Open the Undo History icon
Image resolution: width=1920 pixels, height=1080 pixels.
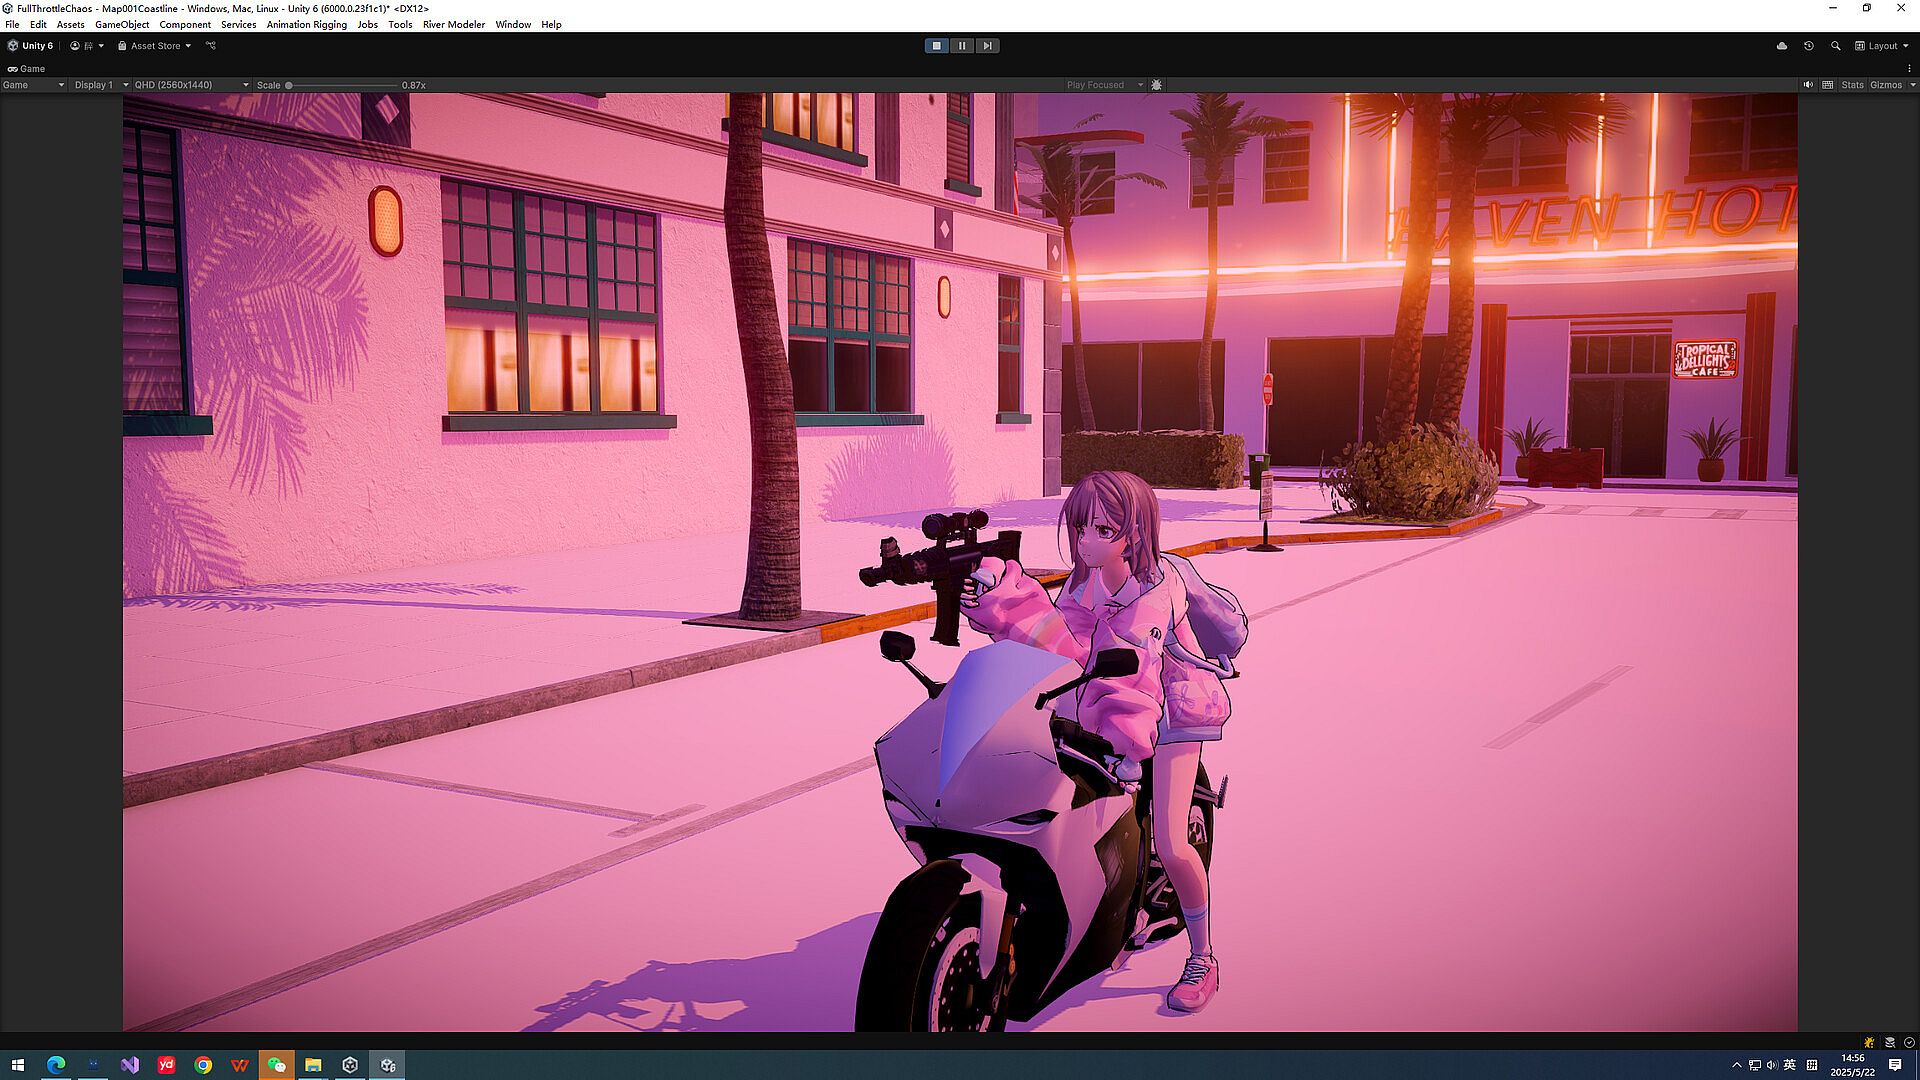[x=1809, y=46]
